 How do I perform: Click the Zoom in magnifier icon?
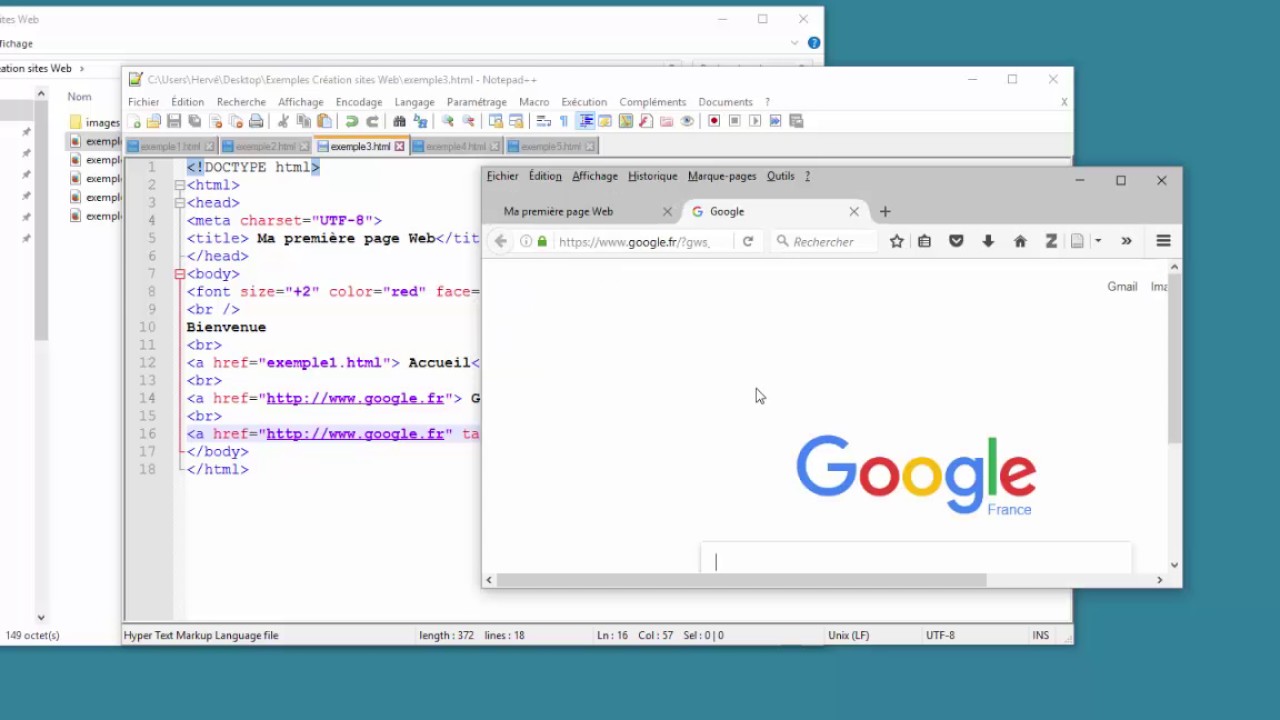447,121
